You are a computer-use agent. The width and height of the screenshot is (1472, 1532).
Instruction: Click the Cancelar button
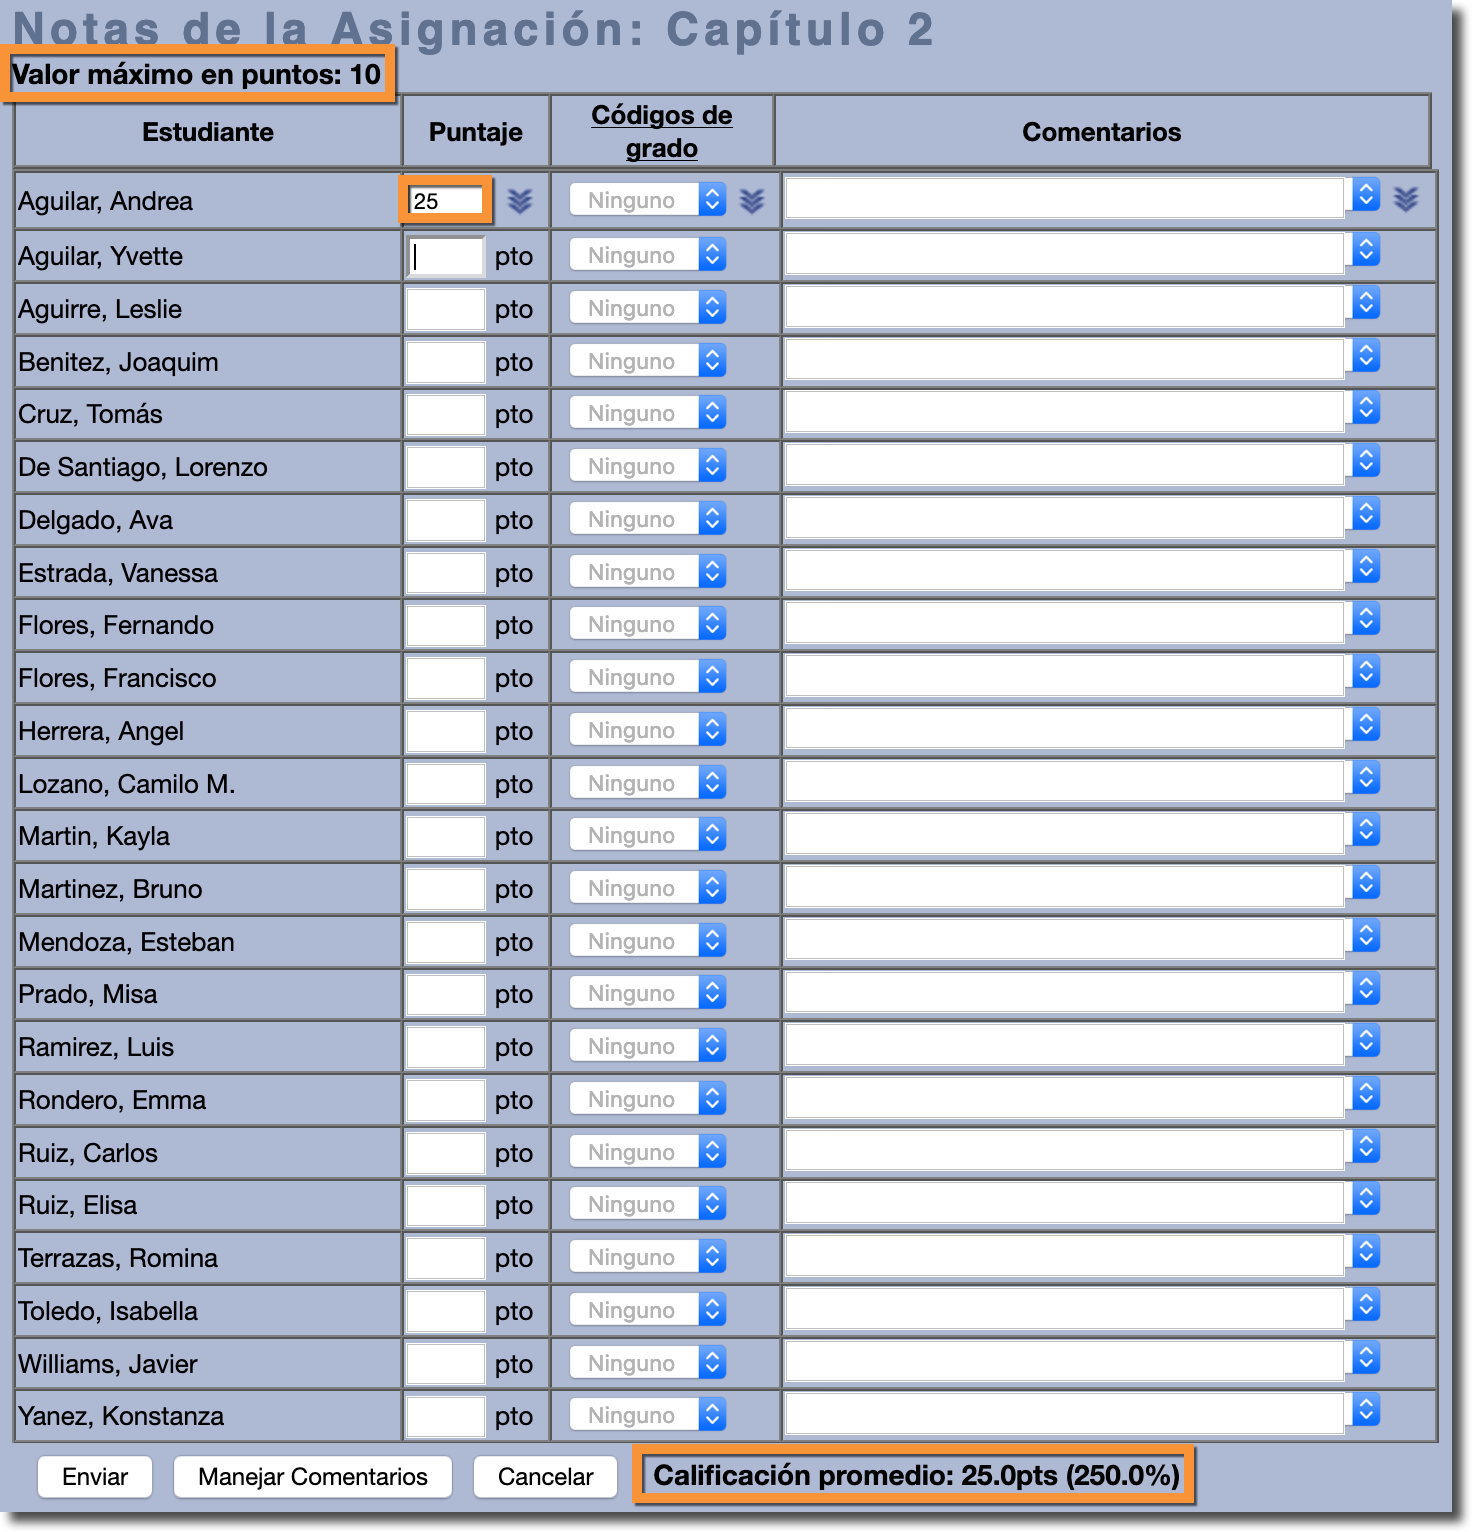tap(545, 1476)
